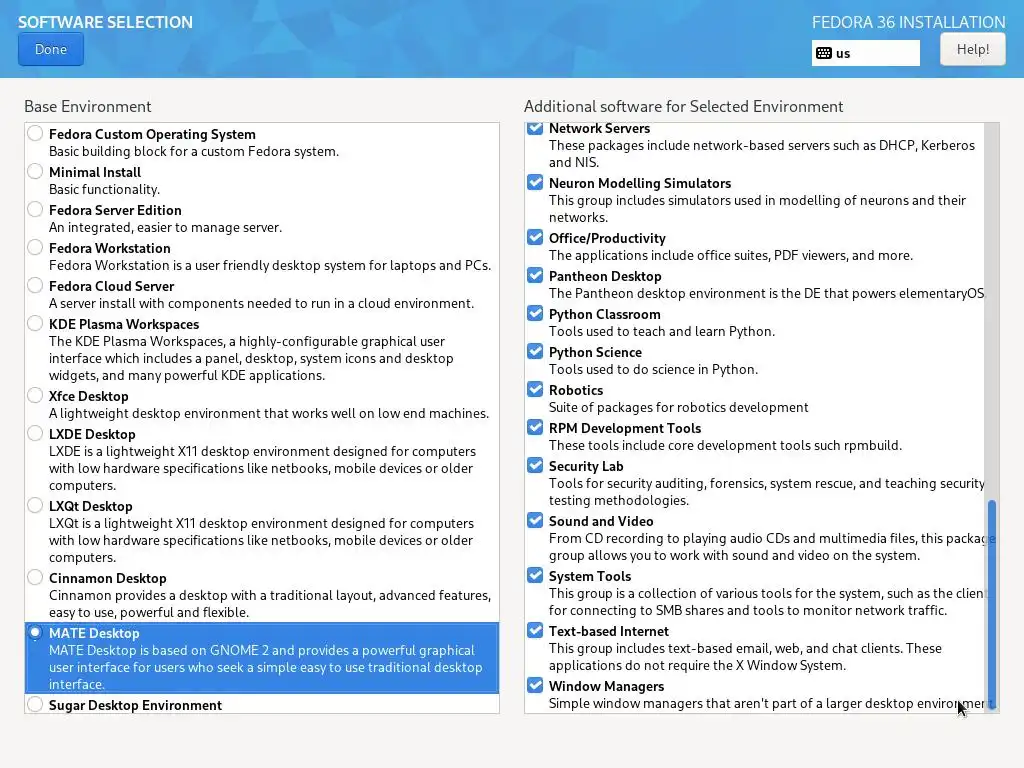Disable Python Classroom checkbox
Screen dimensions: 1024x768
(x=535, y=313)
